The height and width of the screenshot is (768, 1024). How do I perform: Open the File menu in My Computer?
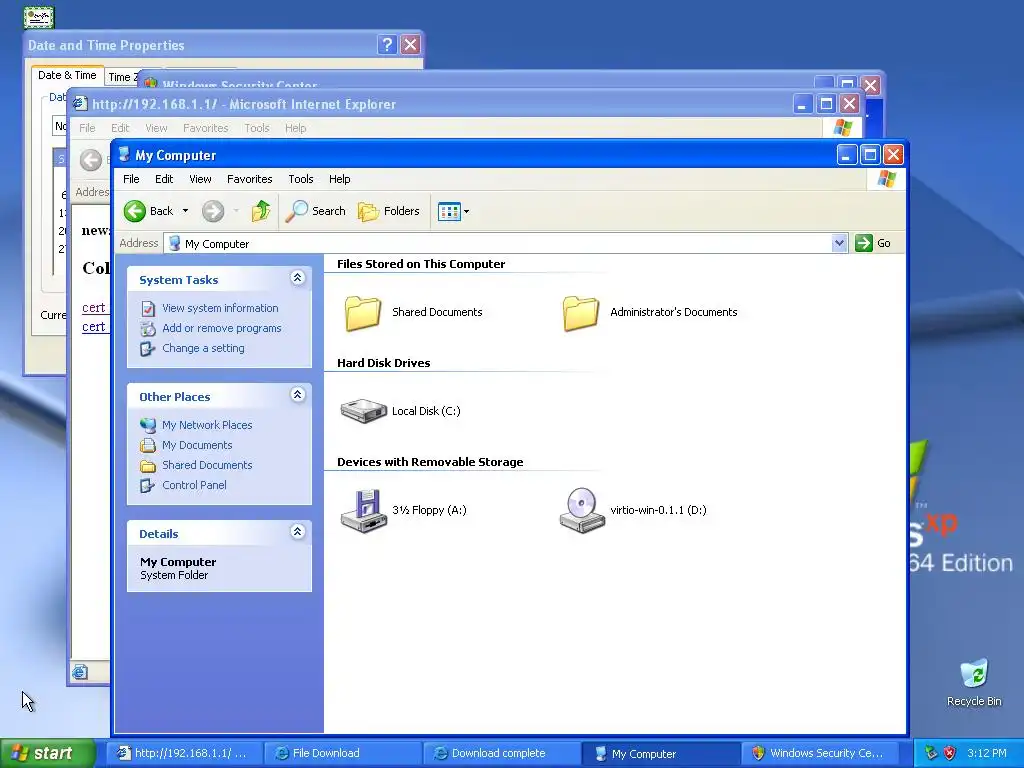pyautogui.click(x=131, y=179)
